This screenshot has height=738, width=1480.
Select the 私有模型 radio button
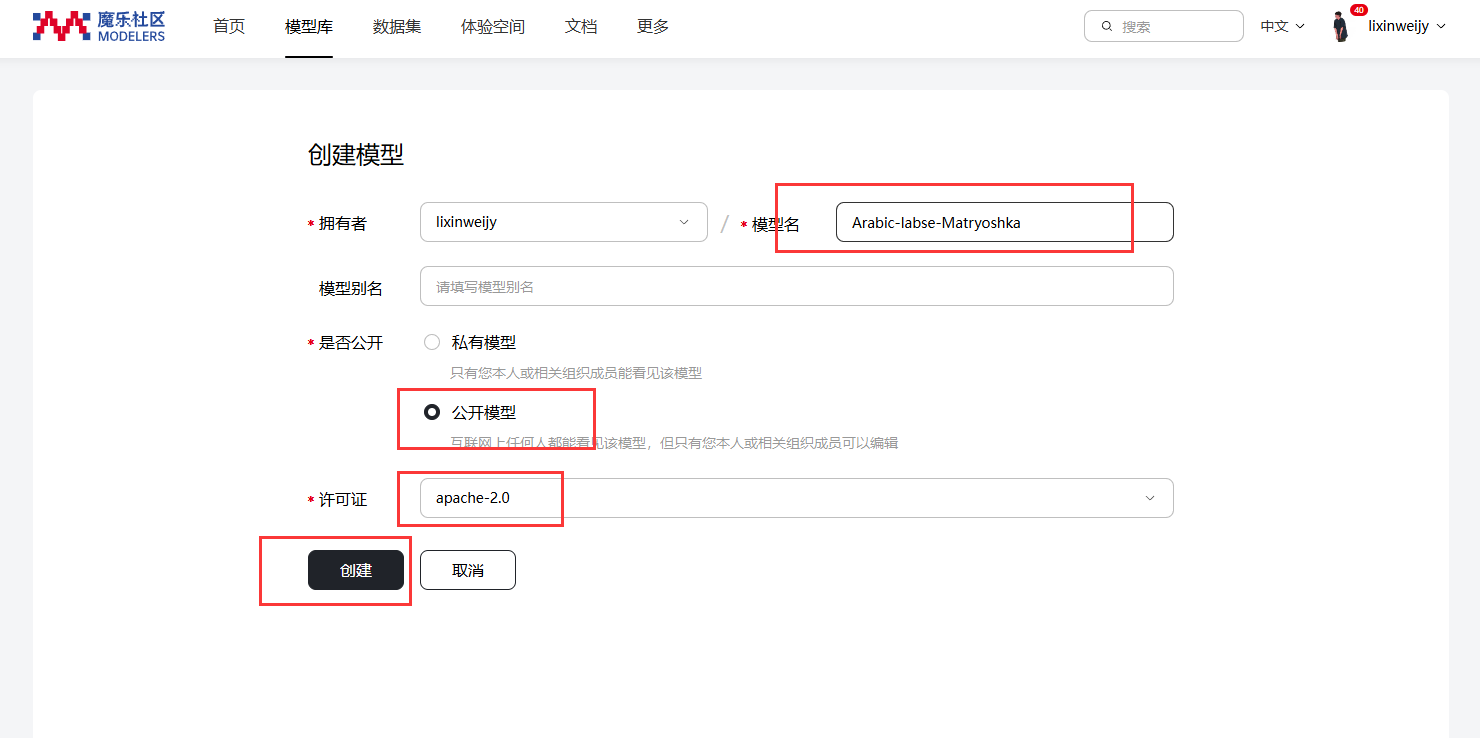[432, 342]
